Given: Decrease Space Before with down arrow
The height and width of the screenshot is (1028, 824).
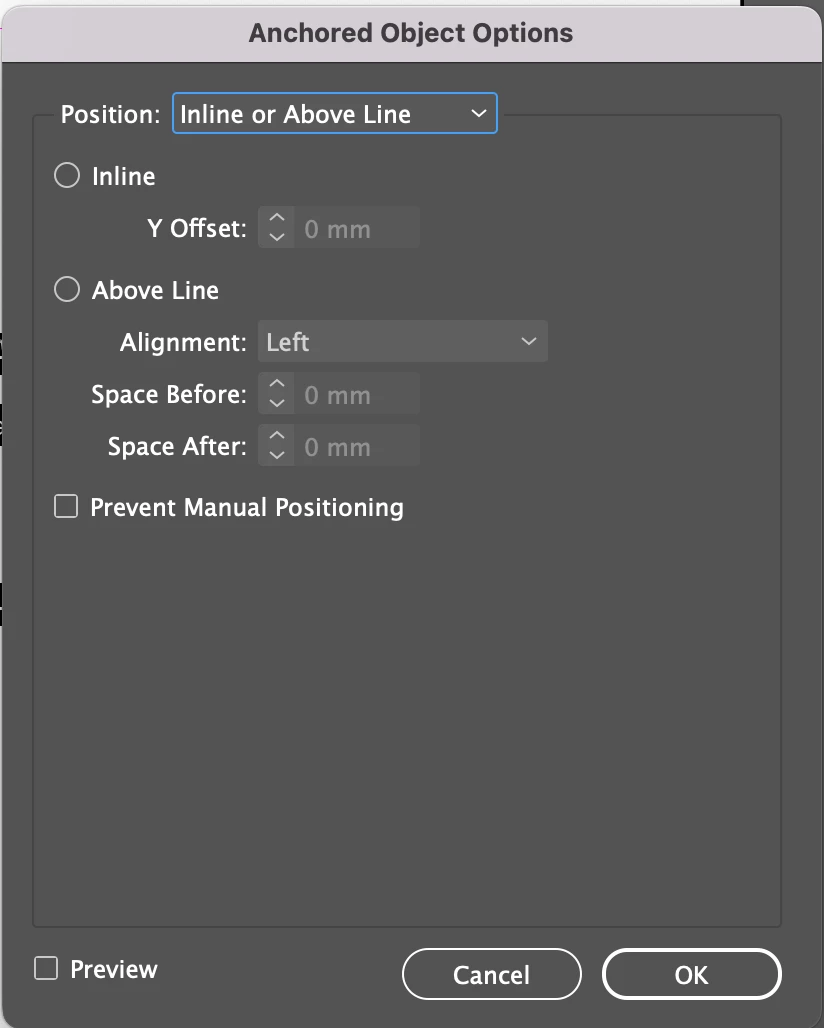Looking at the screenshot, I should (277, 404).
